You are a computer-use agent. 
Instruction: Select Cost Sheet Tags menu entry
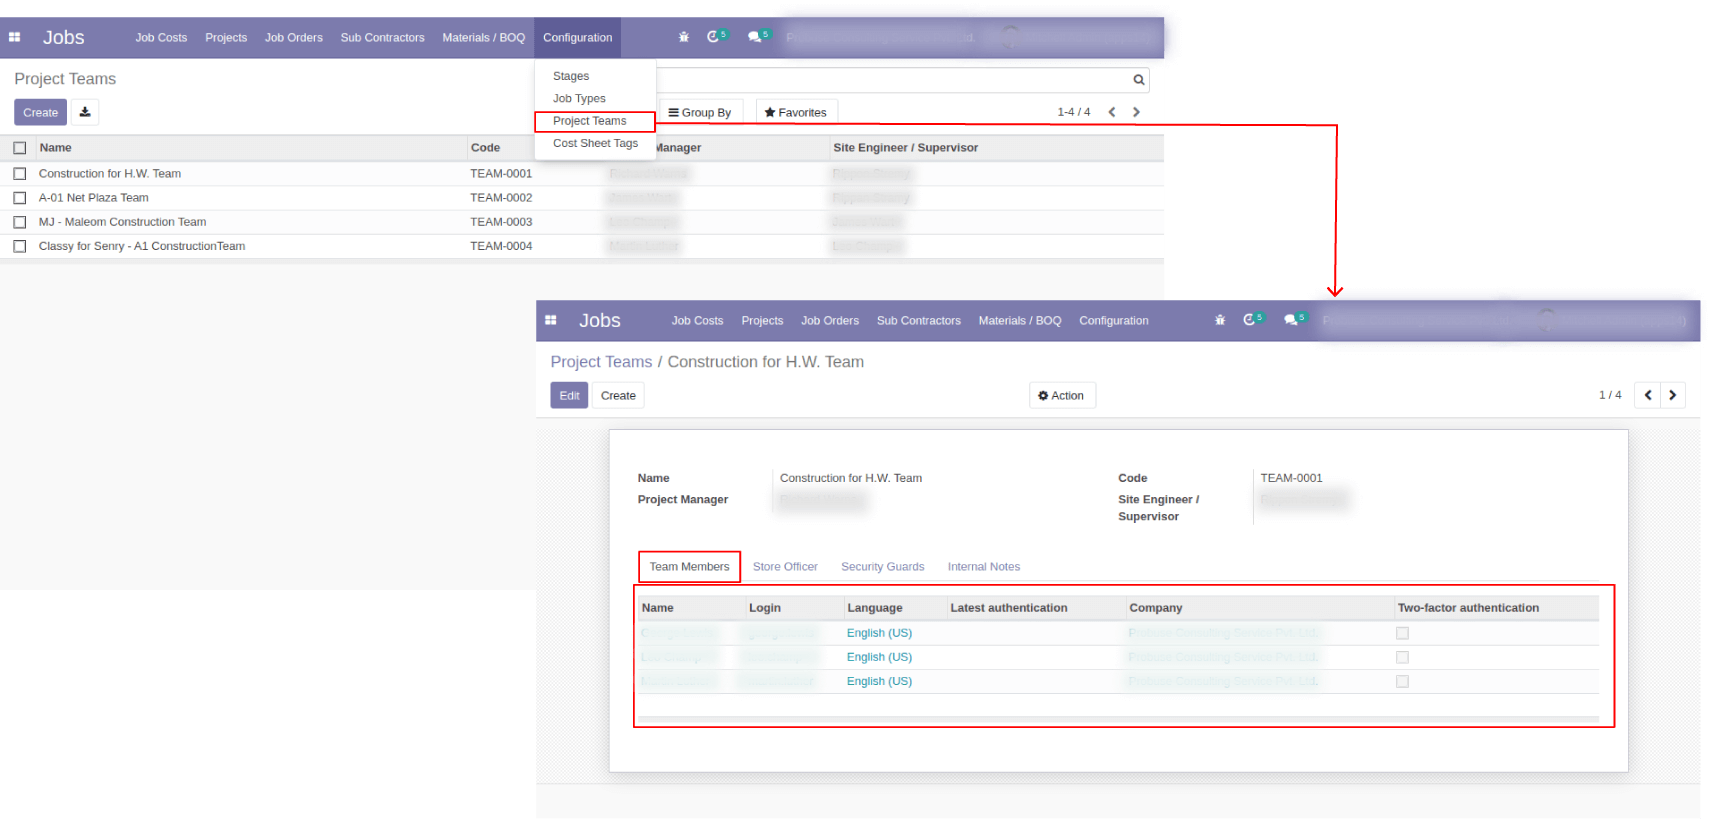(x=595, y=144)
